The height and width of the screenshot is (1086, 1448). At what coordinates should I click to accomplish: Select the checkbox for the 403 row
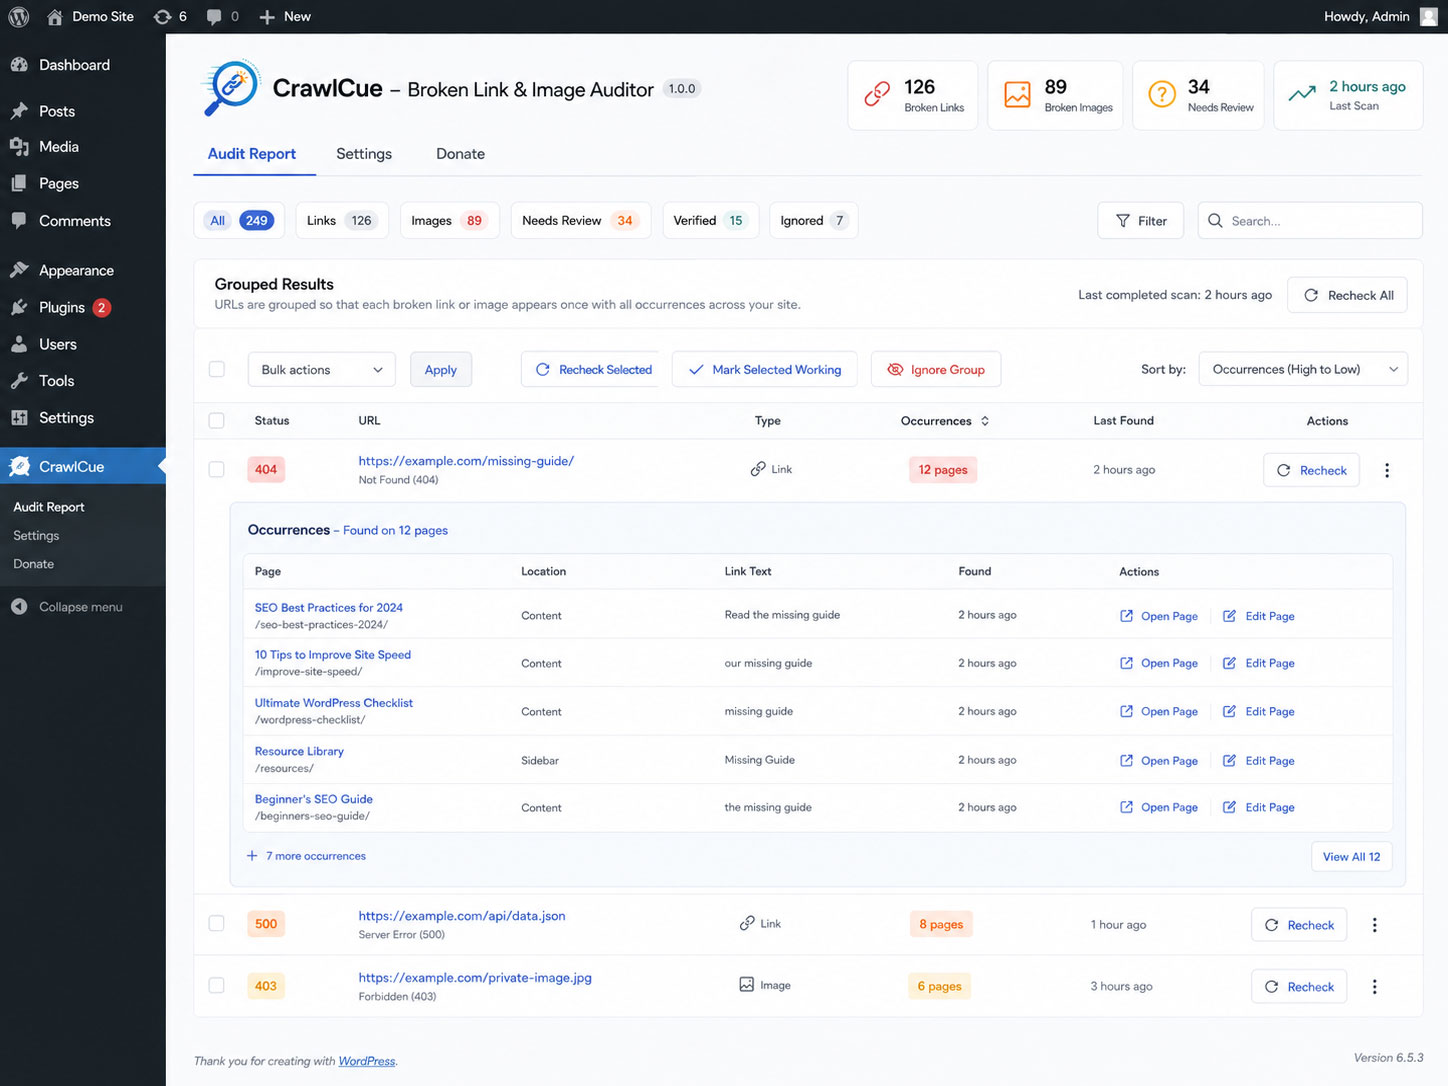tap(216, 985)
